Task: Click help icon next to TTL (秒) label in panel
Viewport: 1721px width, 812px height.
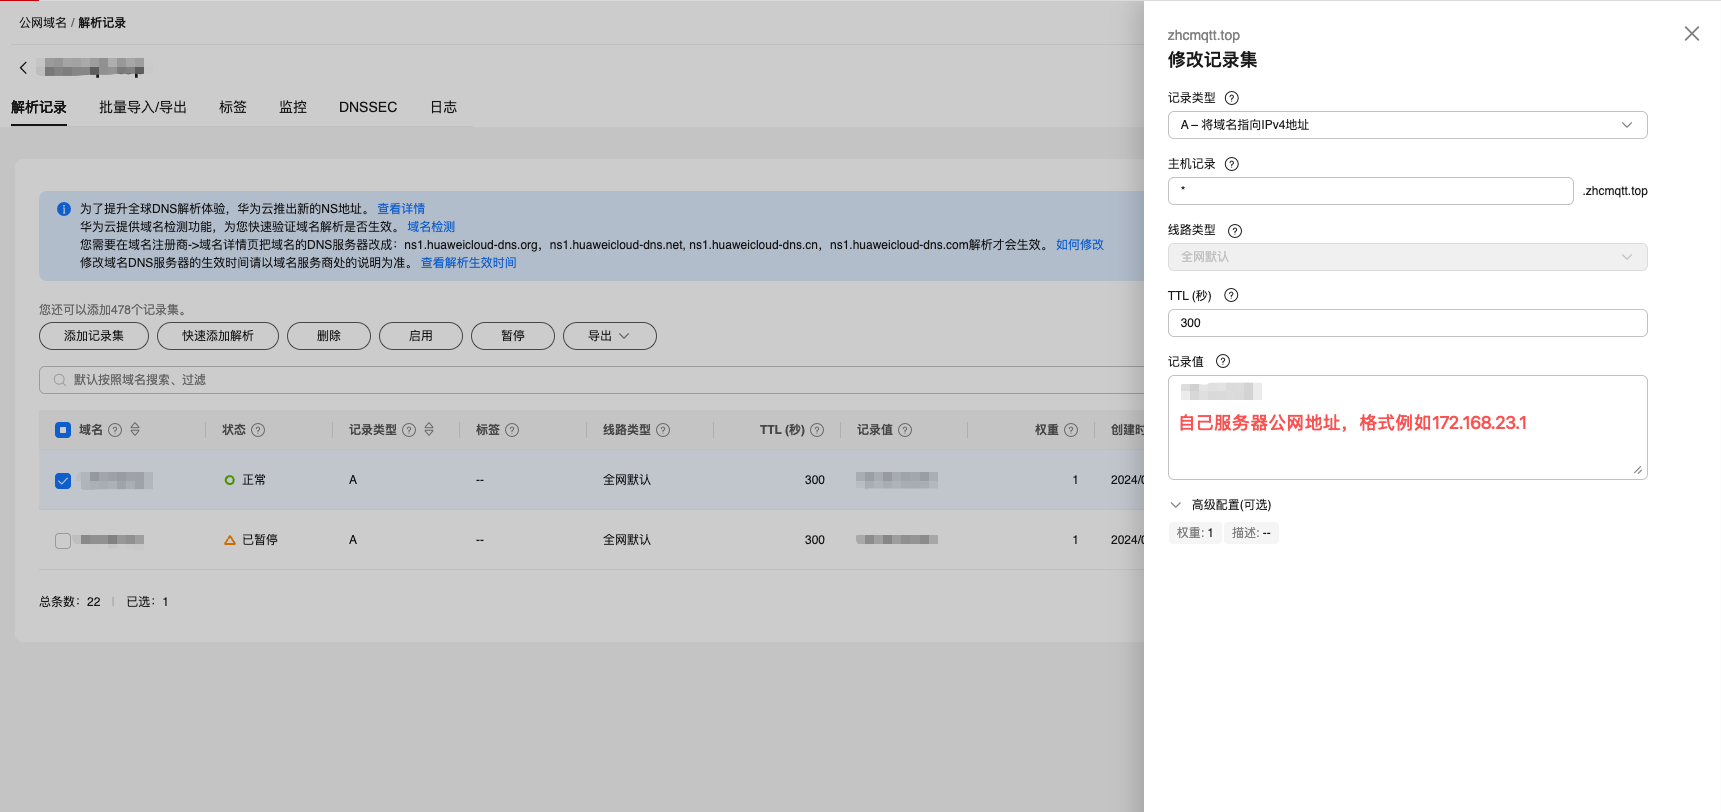Action: pos(1231,295)
